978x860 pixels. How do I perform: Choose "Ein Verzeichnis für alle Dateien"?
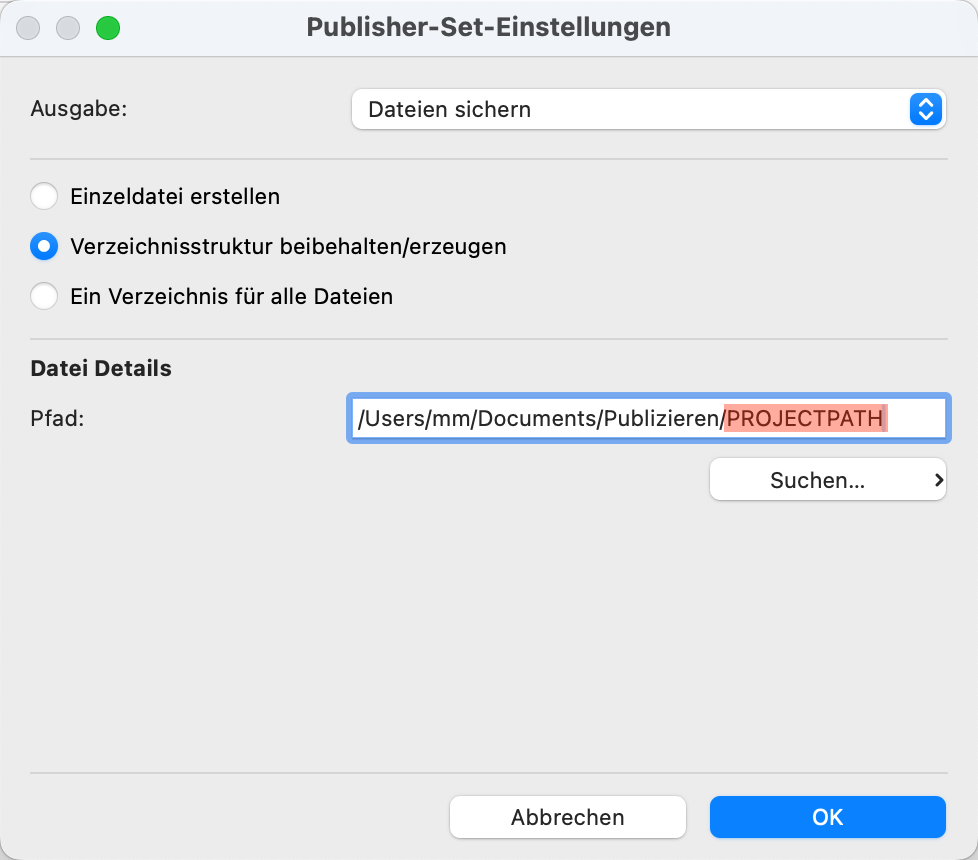pyautogui.click(x=44, y=296)
